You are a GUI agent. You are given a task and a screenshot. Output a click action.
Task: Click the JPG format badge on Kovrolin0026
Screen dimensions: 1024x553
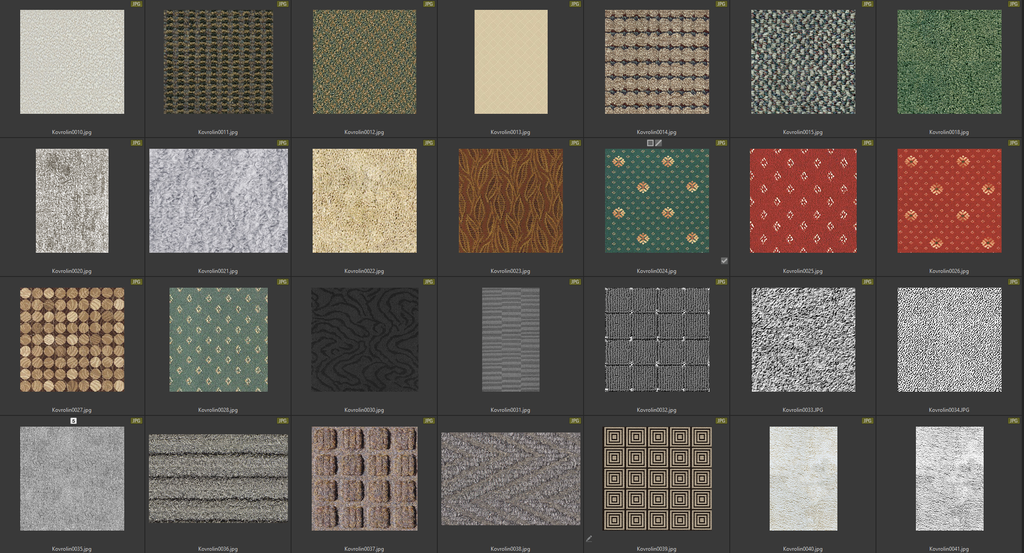pyautogui.click(x=1014, y=143)
